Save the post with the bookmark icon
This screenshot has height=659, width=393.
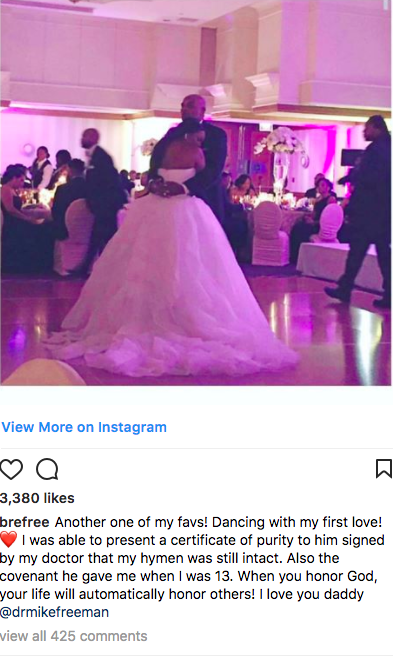[383, 469]
